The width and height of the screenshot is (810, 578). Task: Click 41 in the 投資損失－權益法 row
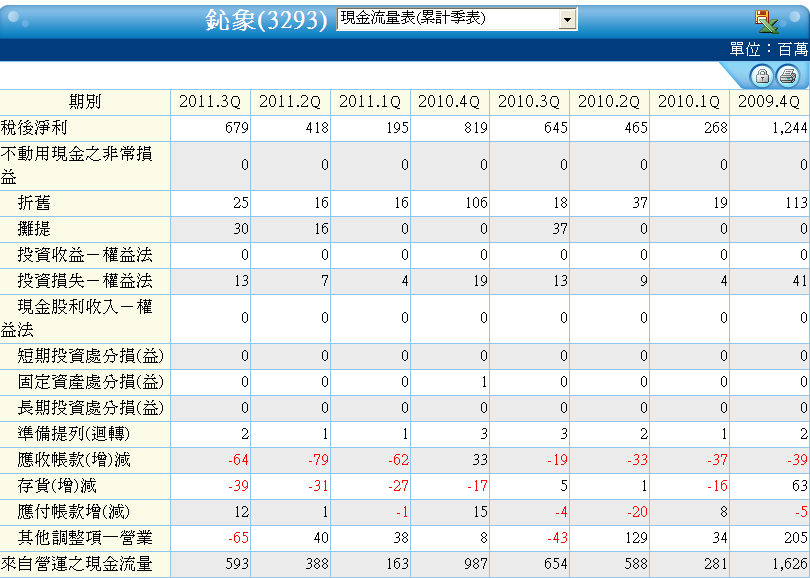point(800,280)
